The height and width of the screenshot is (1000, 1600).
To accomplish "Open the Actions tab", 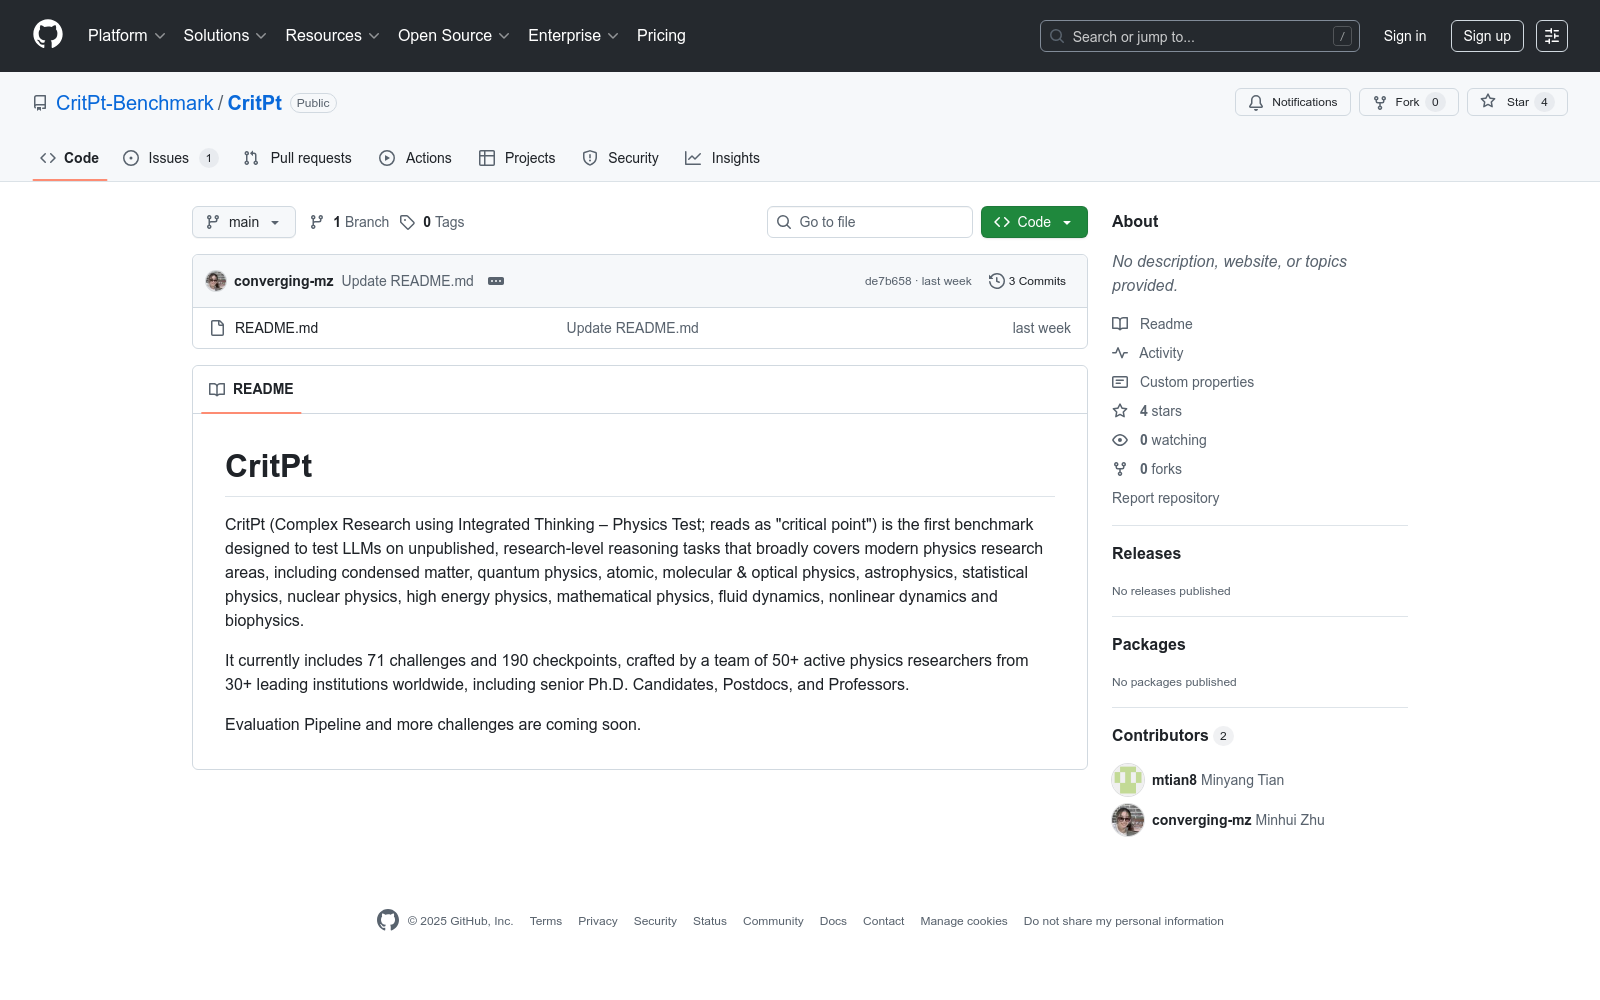I will tap(415, 158).
